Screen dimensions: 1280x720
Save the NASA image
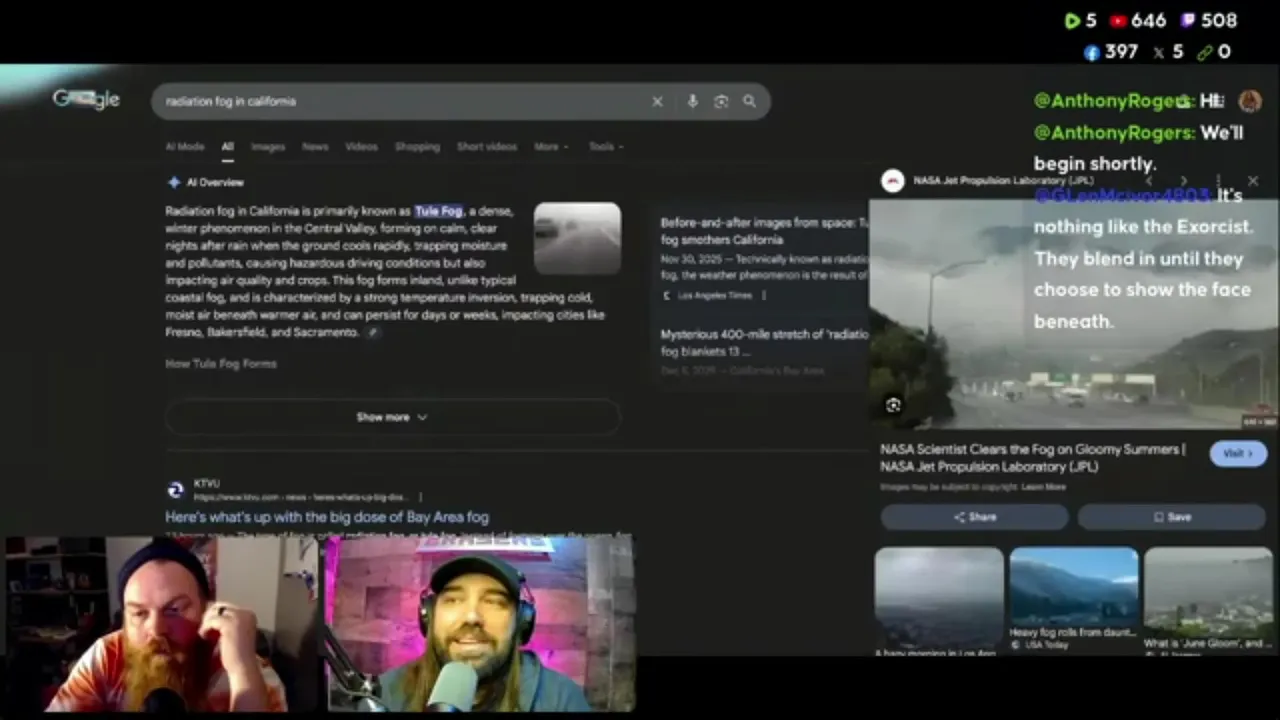1172,517
